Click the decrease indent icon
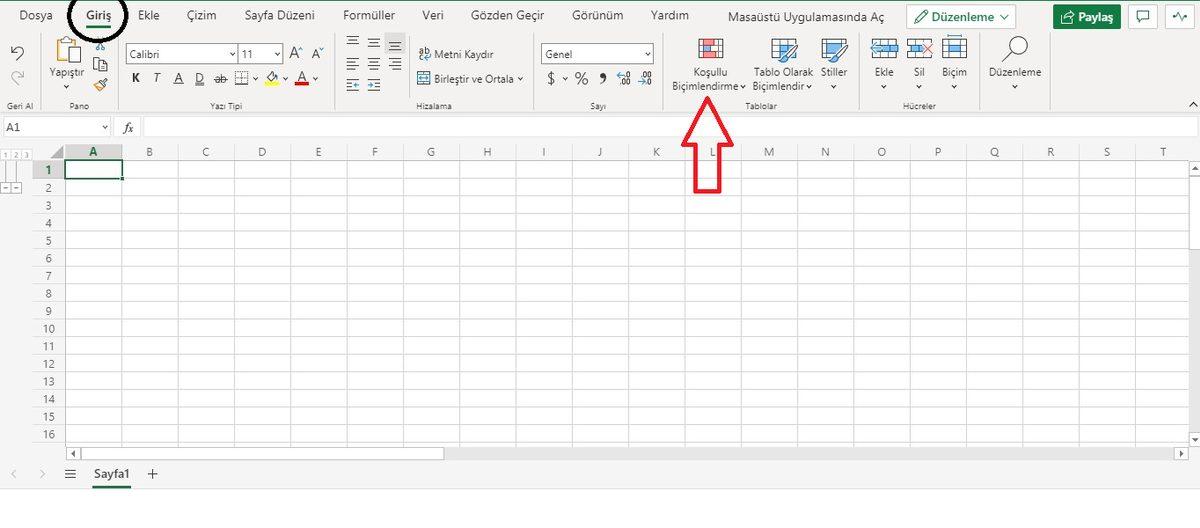Image resolution: width=1200 pixels, height=528 pixels. pyautogui.click(x=352, y=86)
